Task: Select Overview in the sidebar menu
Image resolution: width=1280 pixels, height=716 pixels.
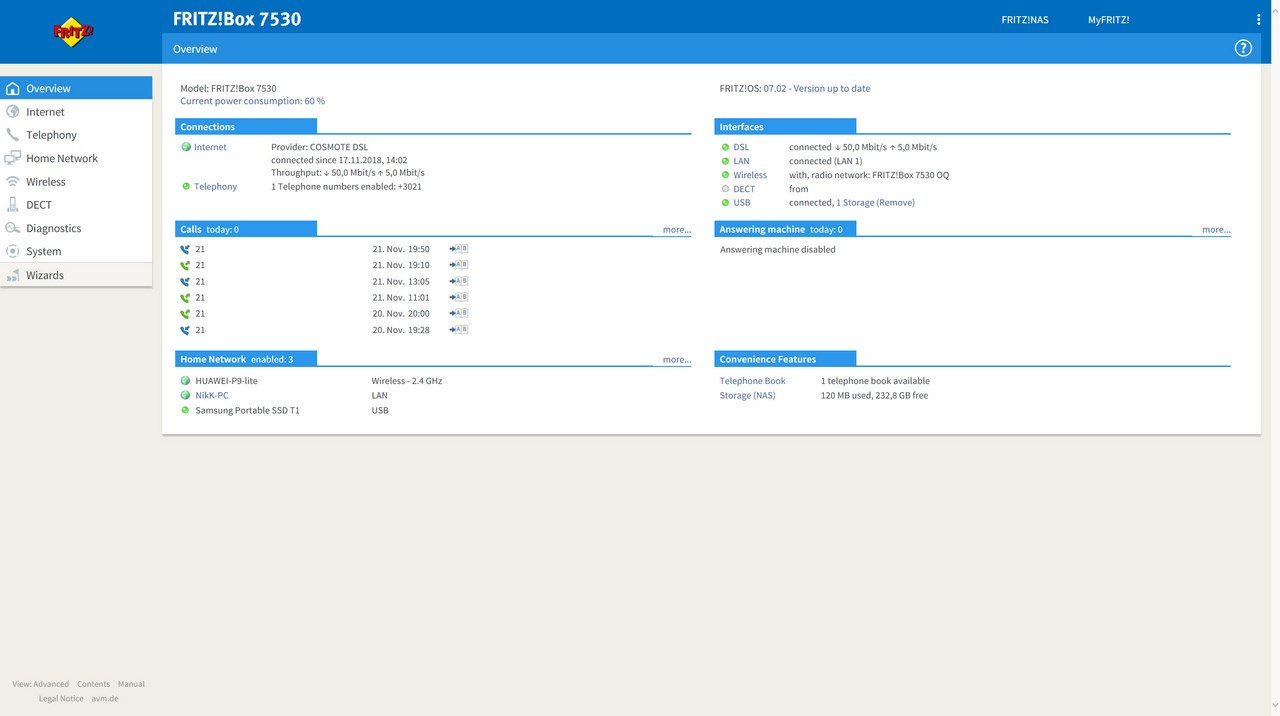Action: [x=76, y=88]
